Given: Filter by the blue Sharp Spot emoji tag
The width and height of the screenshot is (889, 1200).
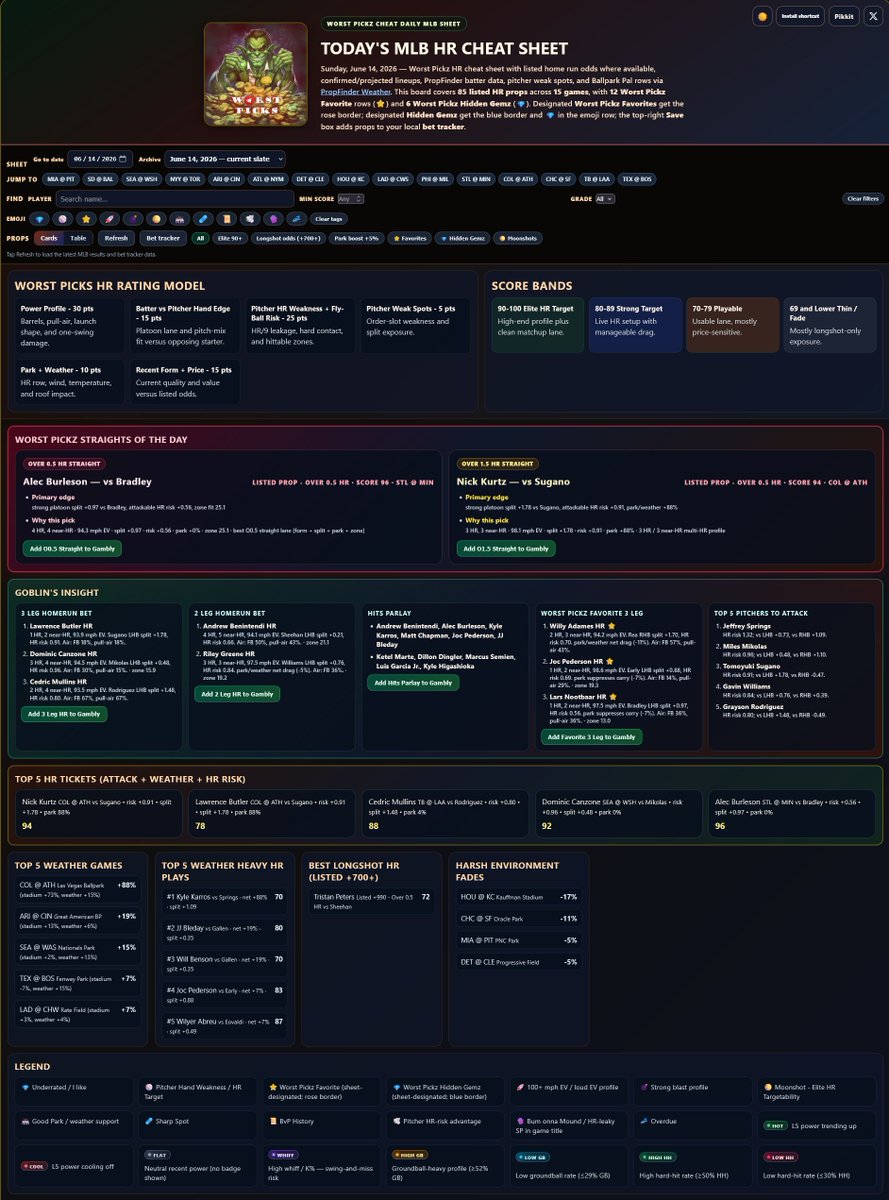Looking at the screenshot, I should [x=203, y=219].
